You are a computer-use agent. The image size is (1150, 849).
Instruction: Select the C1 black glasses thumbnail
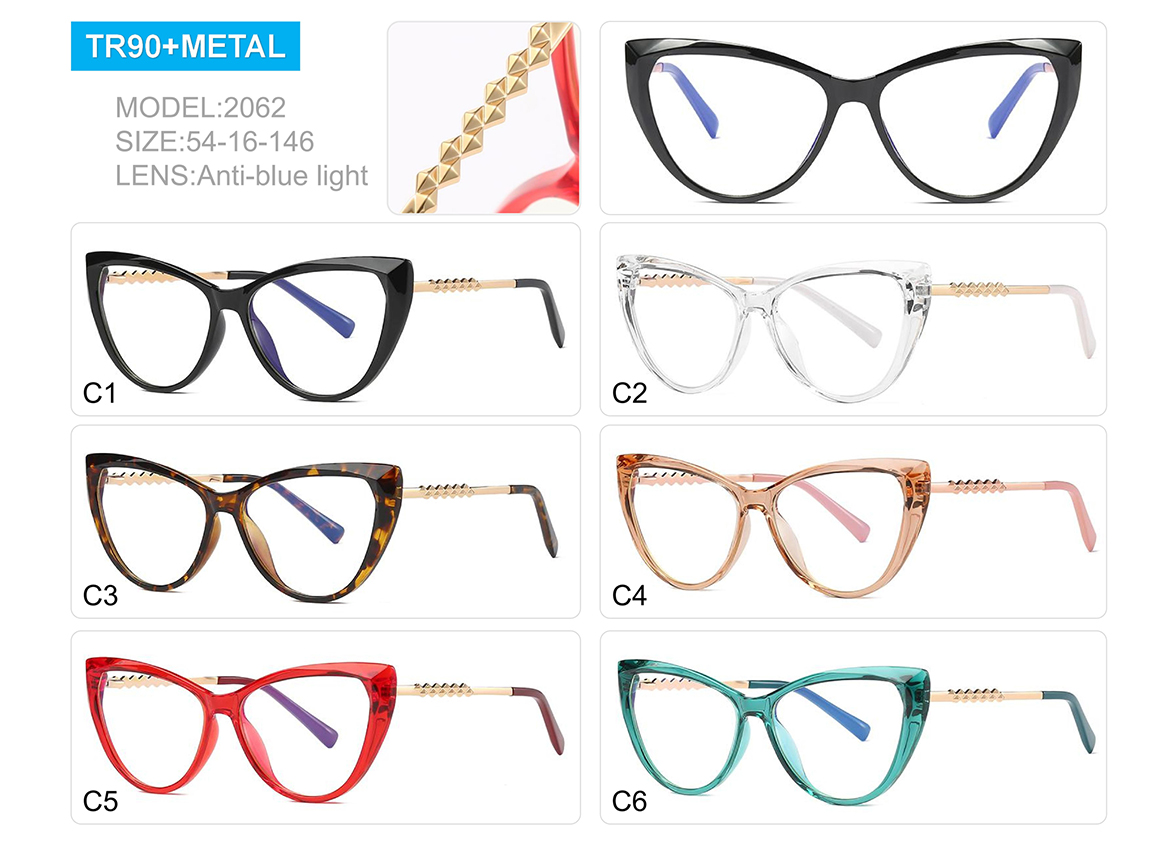pyautogui.click(x=326, y=319)
